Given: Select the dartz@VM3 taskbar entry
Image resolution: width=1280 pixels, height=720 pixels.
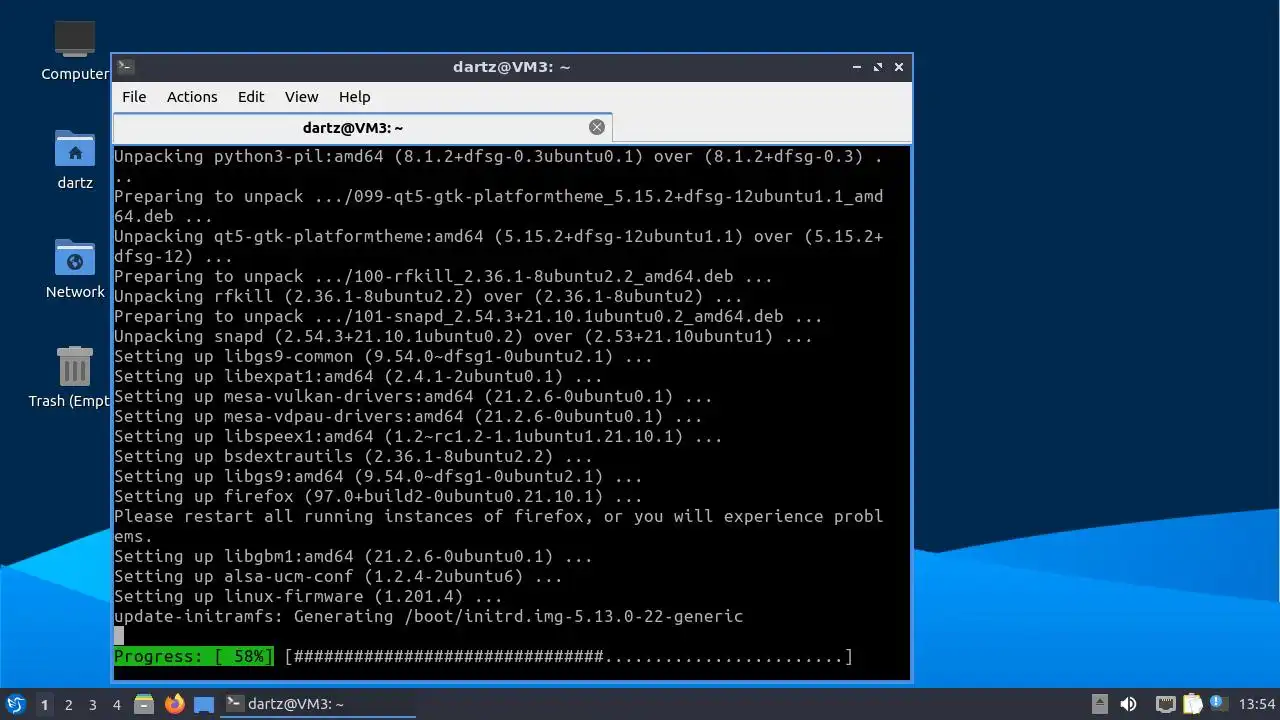Looking at the screenshot, I should (x=318, y=704).
